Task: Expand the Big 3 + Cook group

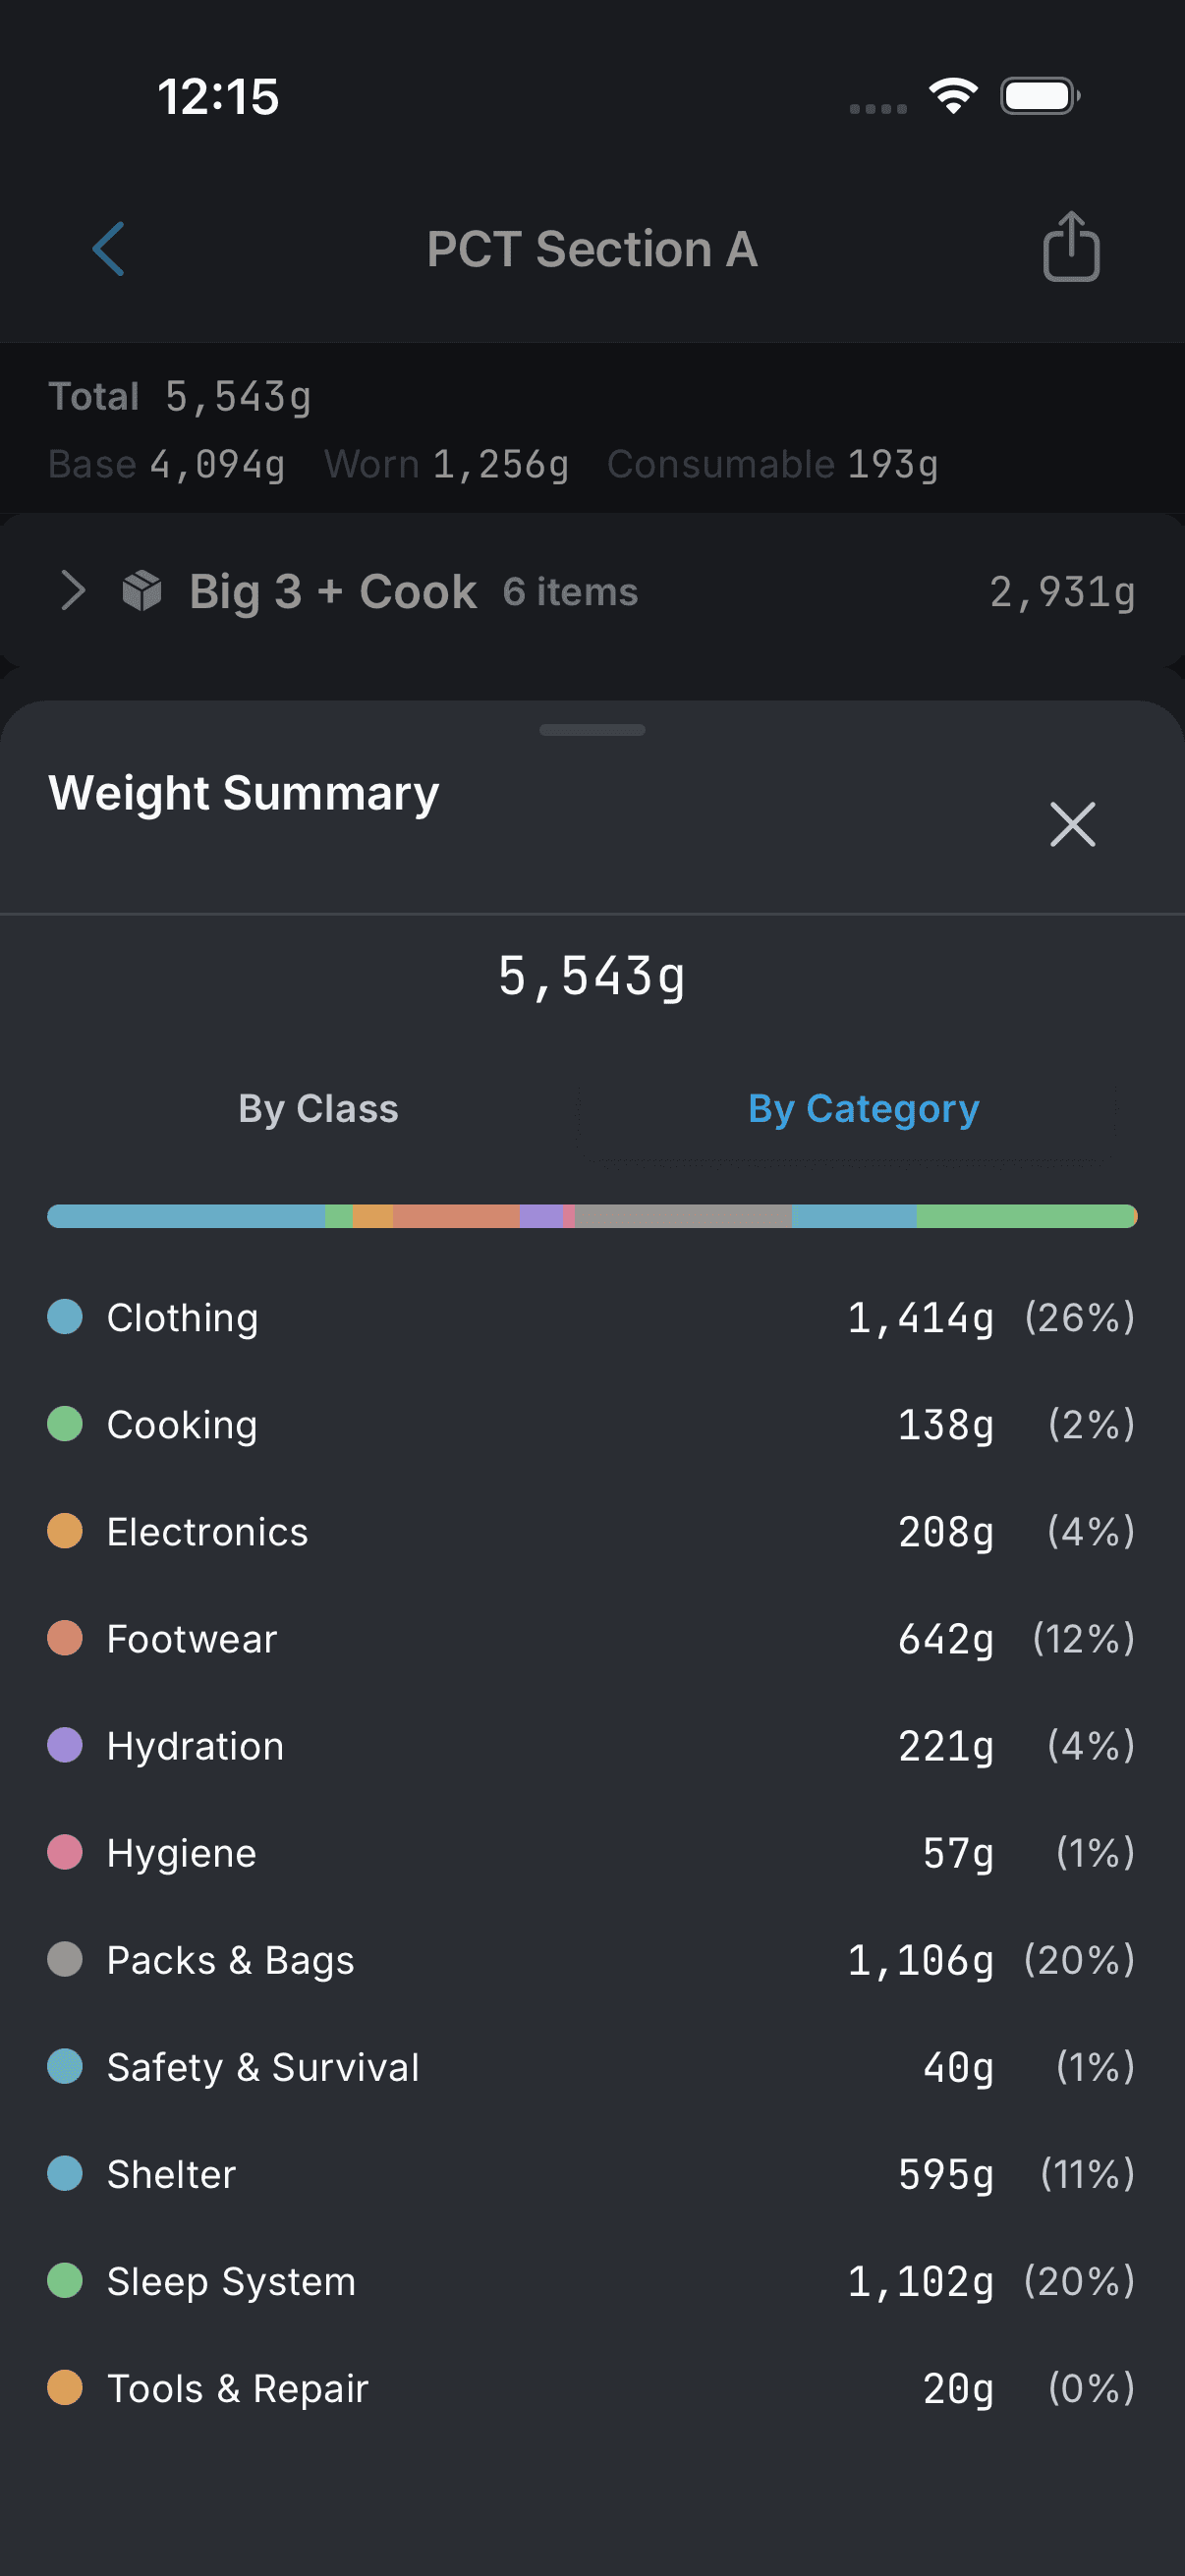Action: pyautogui.click(x=73, y=591)
